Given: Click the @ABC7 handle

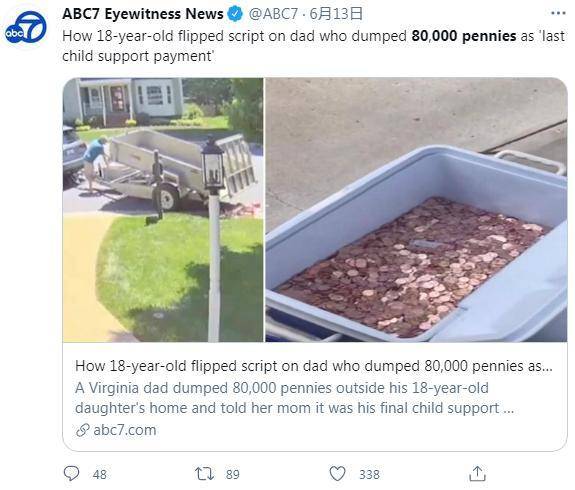Looking at the screenshot, I should [x=273, y=14].
